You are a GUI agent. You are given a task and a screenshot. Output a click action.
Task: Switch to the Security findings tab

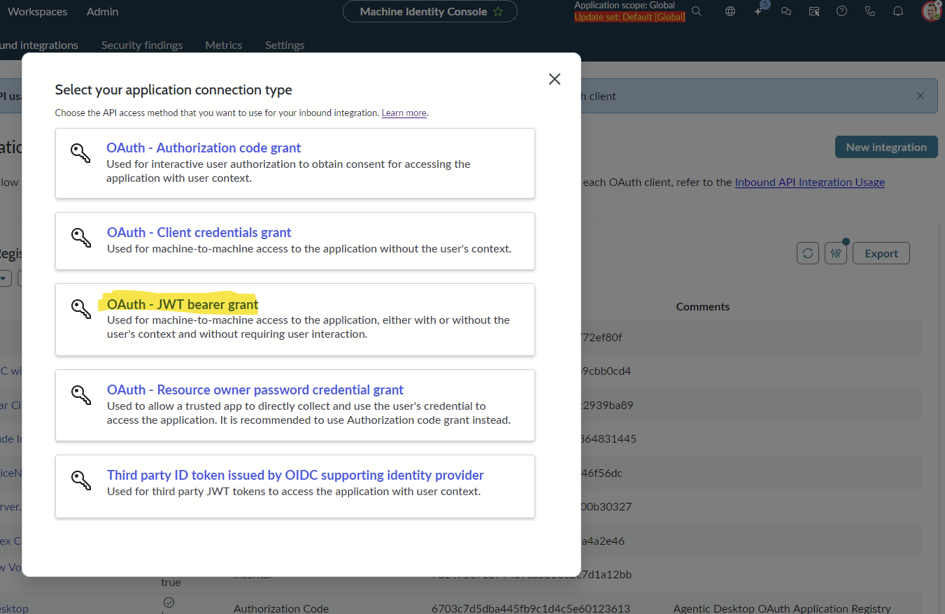coord(142,45)
